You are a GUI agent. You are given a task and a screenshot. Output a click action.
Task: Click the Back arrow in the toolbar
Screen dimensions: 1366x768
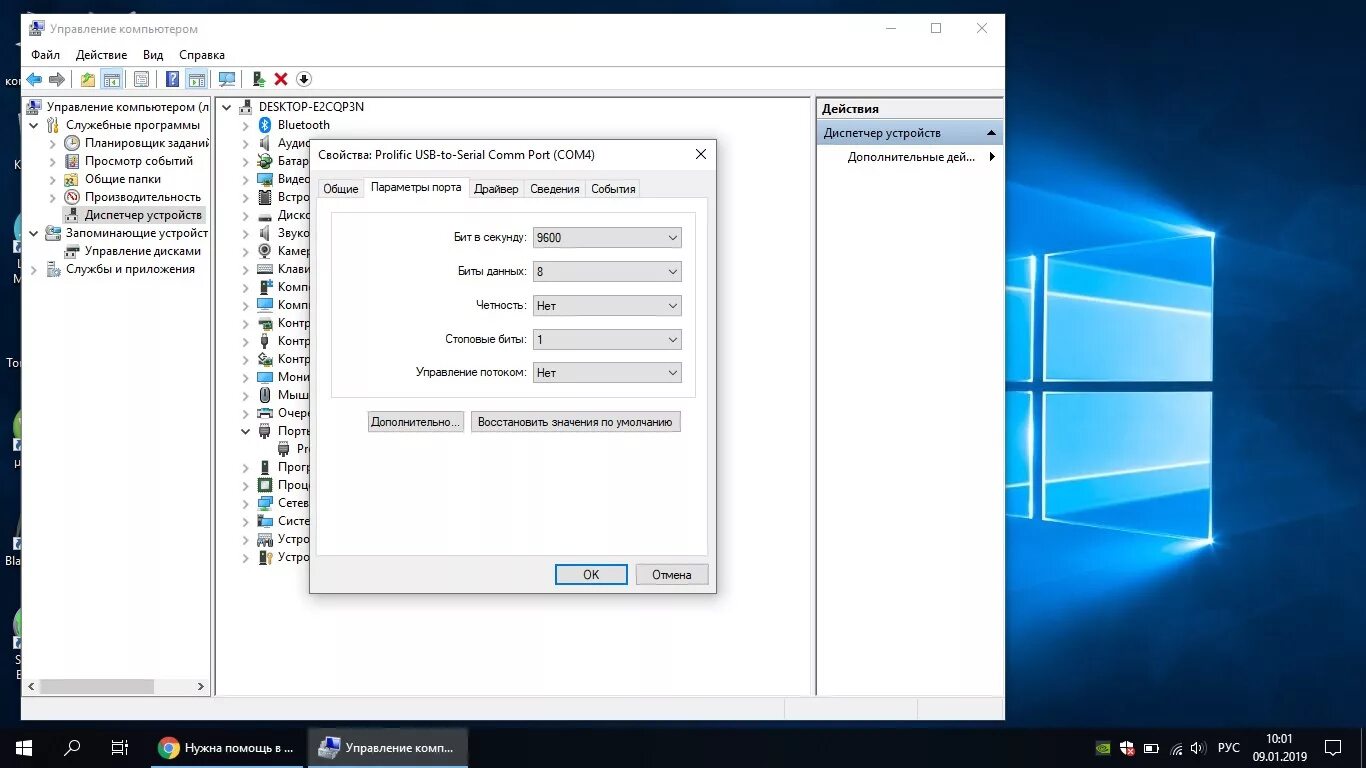point(34,79)
